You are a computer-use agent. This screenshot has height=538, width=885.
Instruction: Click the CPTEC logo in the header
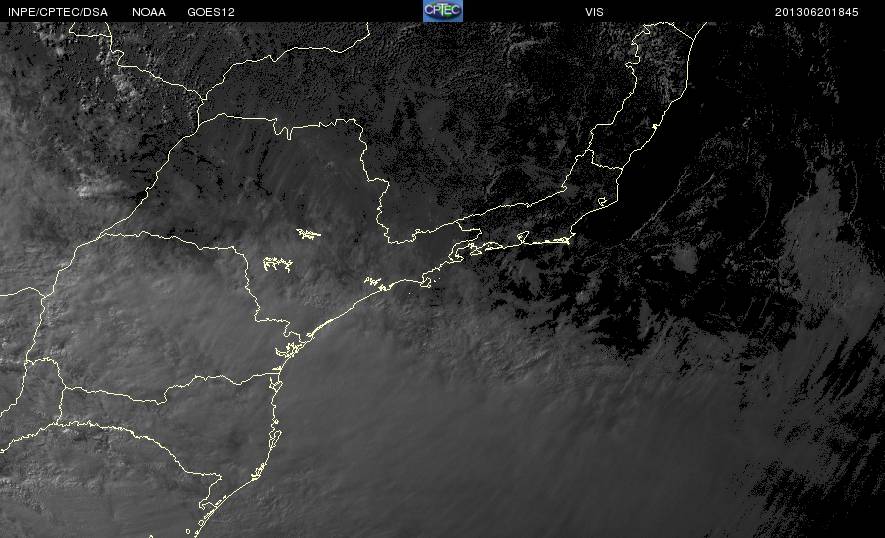[443, 11]
